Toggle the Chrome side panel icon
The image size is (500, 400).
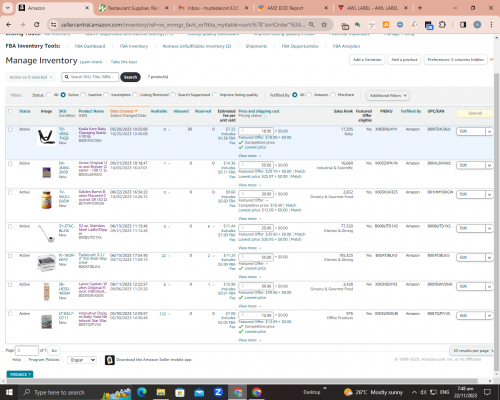point(463,25)
